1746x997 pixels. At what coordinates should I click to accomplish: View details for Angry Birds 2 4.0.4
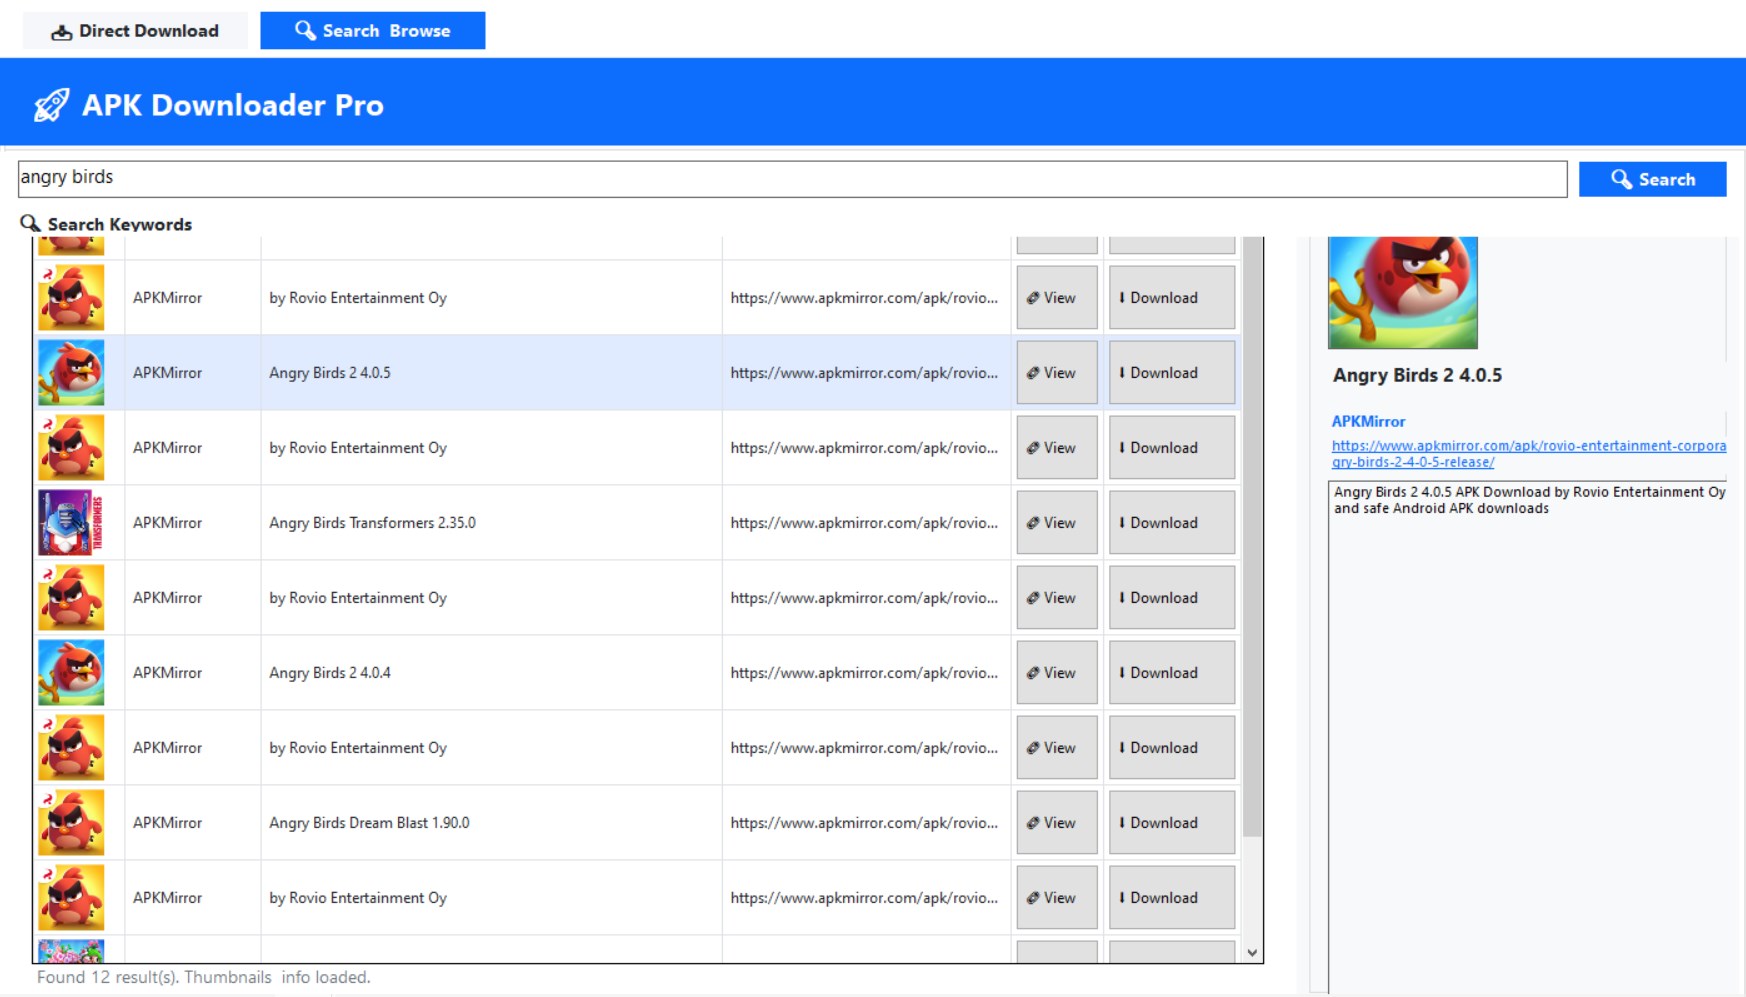[1056, 672]
